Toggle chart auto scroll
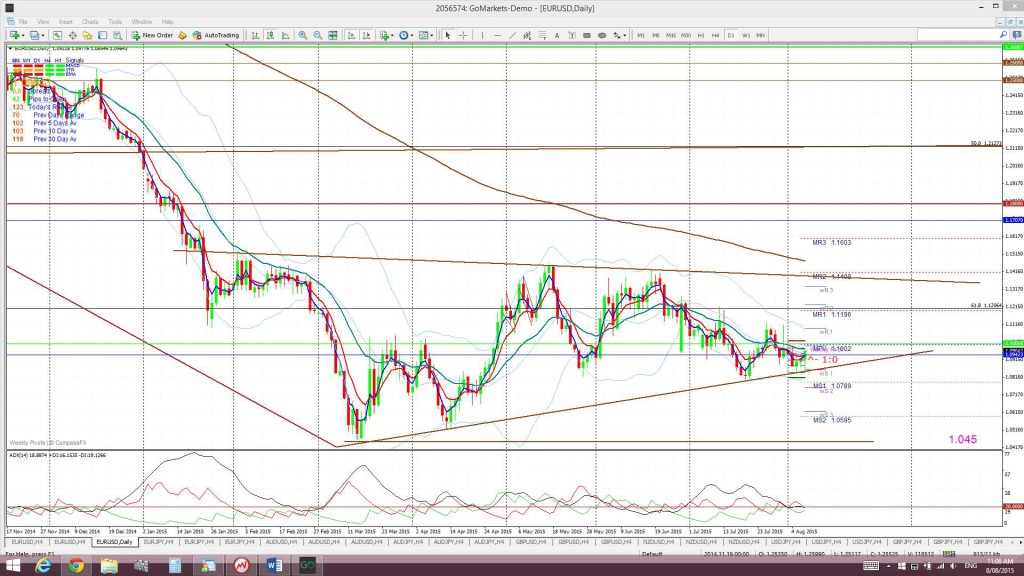Screen dimensions: 1024x576 tap(351, 35)
